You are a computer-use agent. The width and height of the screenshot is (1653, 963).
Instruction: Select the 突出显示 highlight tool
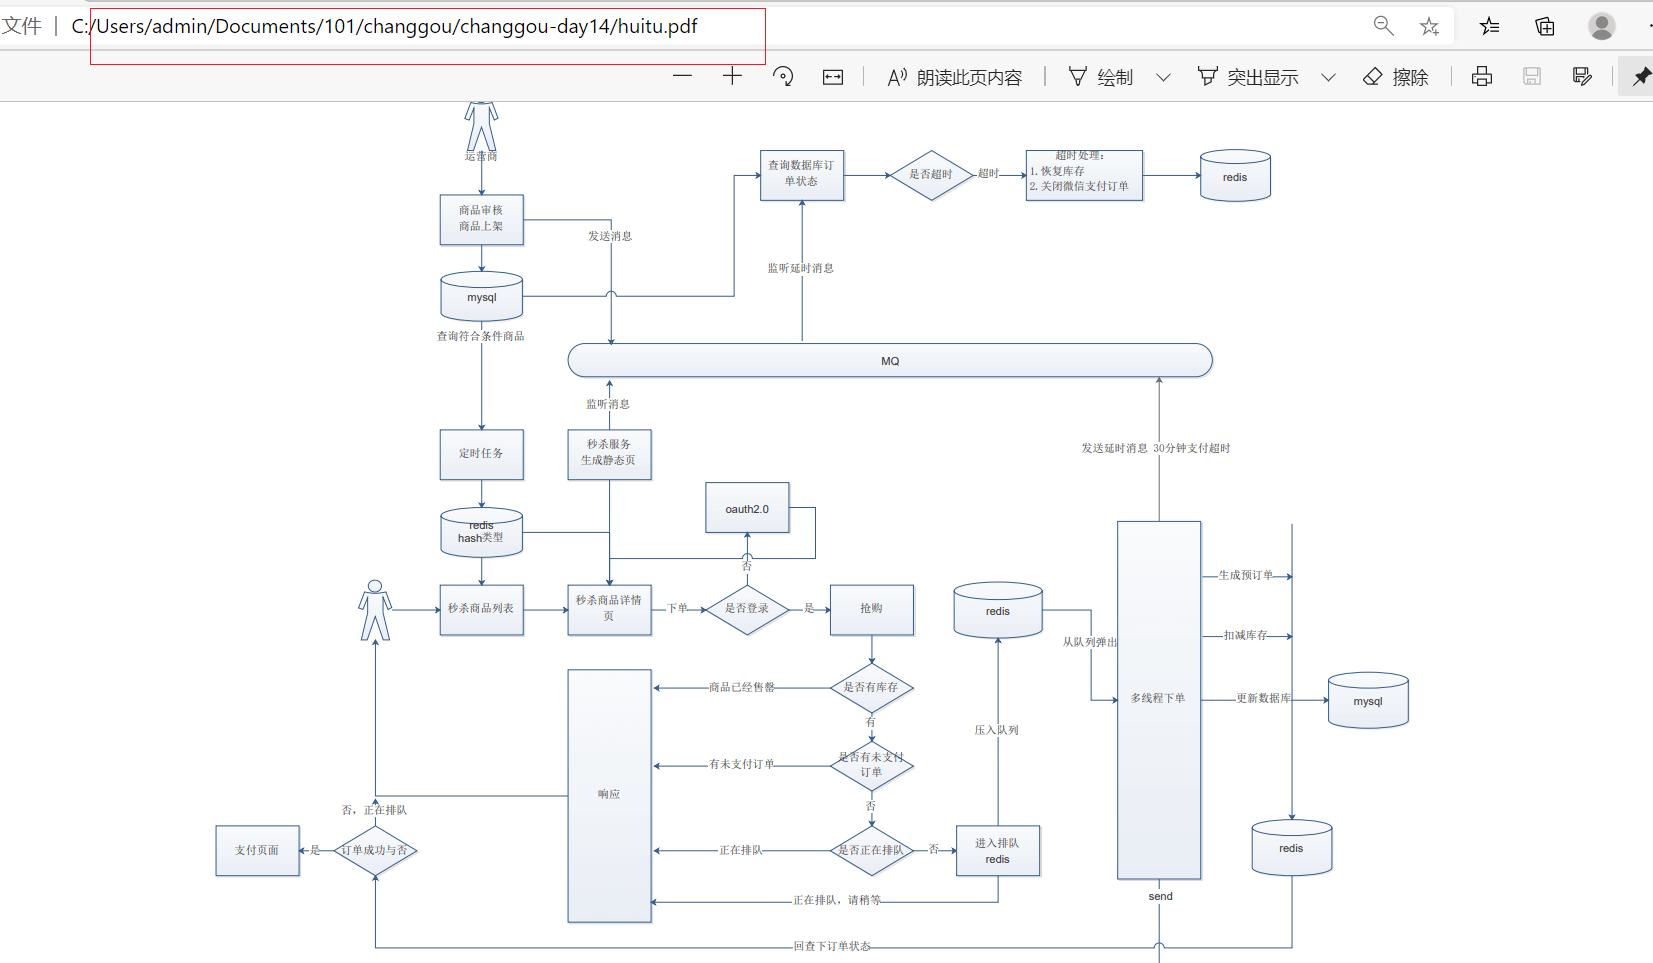click(x=1248, y=77)
